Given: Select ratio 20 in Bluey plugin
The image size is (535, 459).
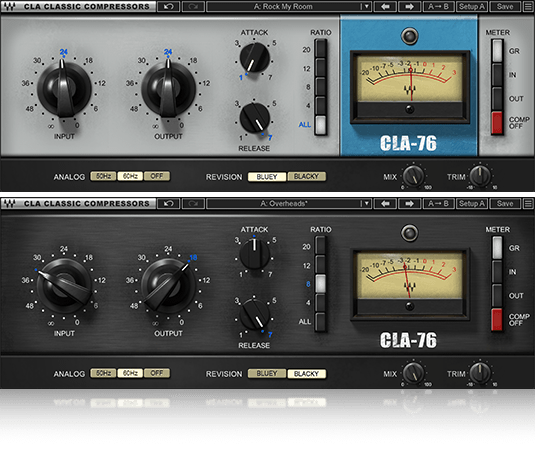Looking at the screenshot, I should point(320,48).
